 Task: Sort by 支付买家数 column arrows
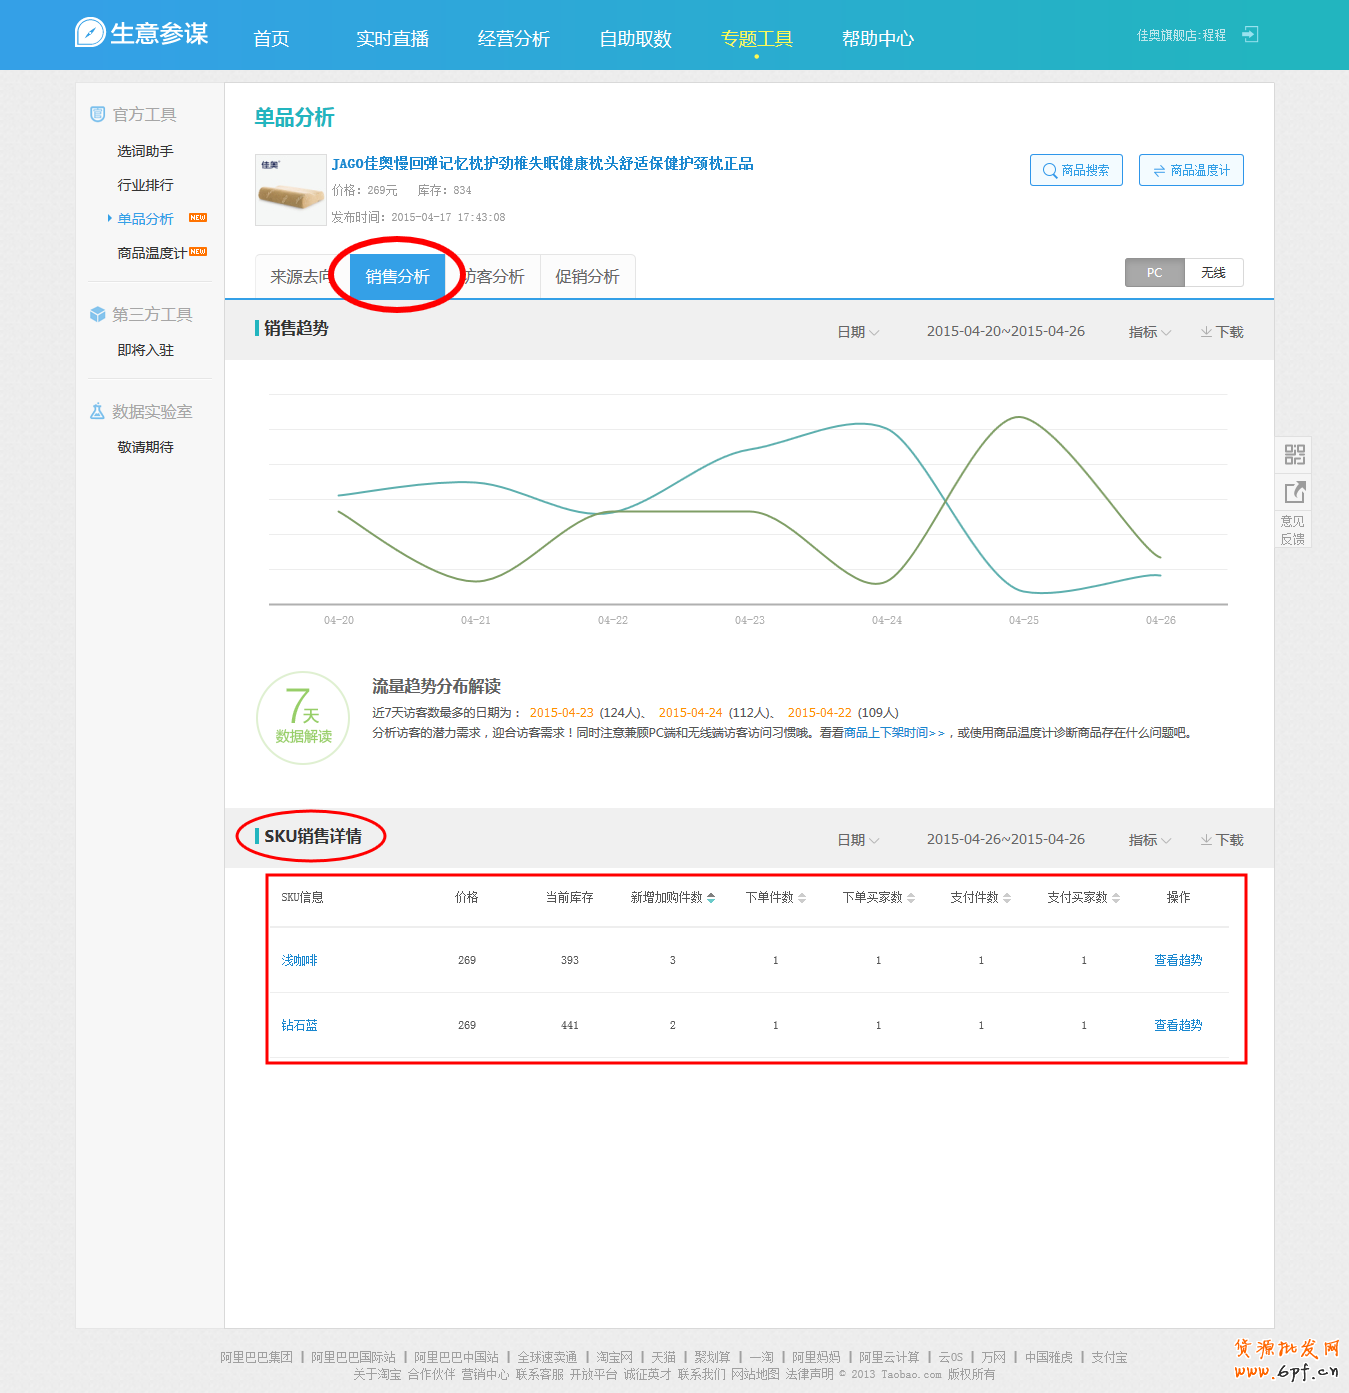tap(1116, 898)
